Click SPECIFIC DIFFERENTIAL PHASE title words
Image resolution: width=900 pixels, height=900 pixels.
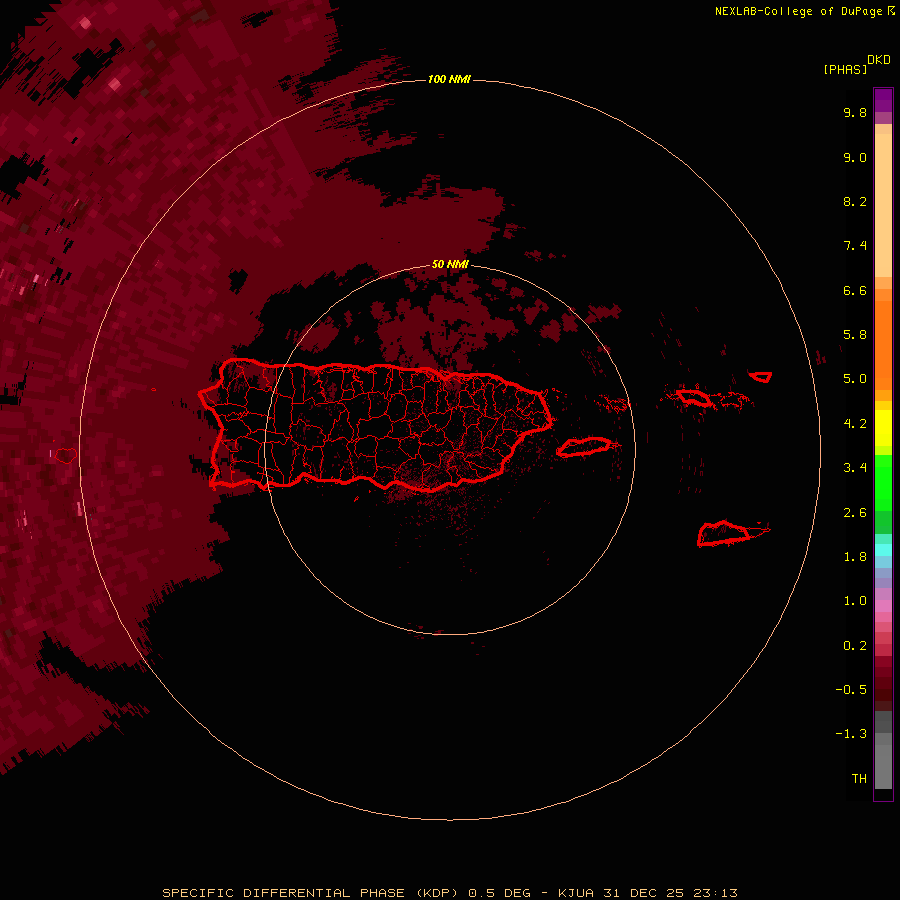point(284,893)
